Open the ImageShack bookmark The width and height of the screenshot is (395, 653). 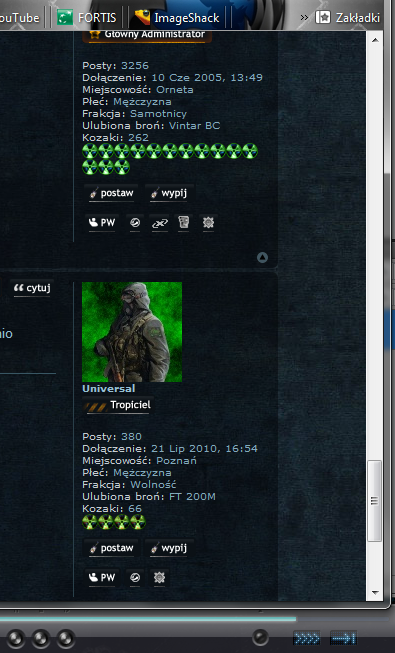point(178,18)
